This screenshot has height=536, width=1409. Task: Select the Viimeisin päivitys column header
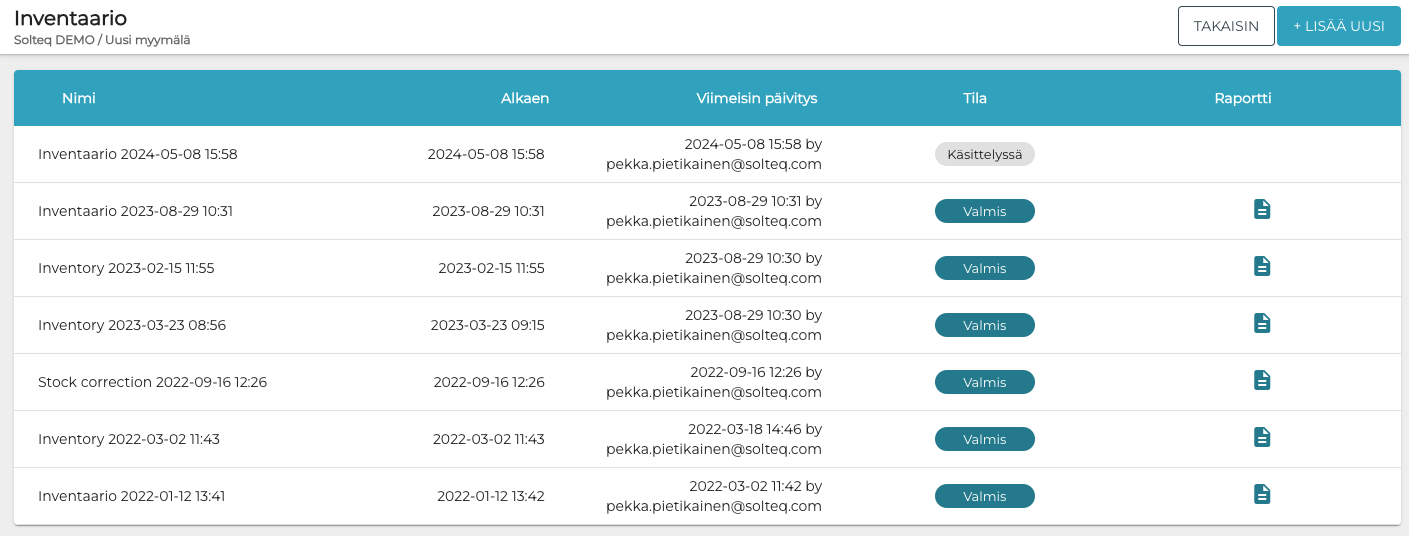pos(757,98)
